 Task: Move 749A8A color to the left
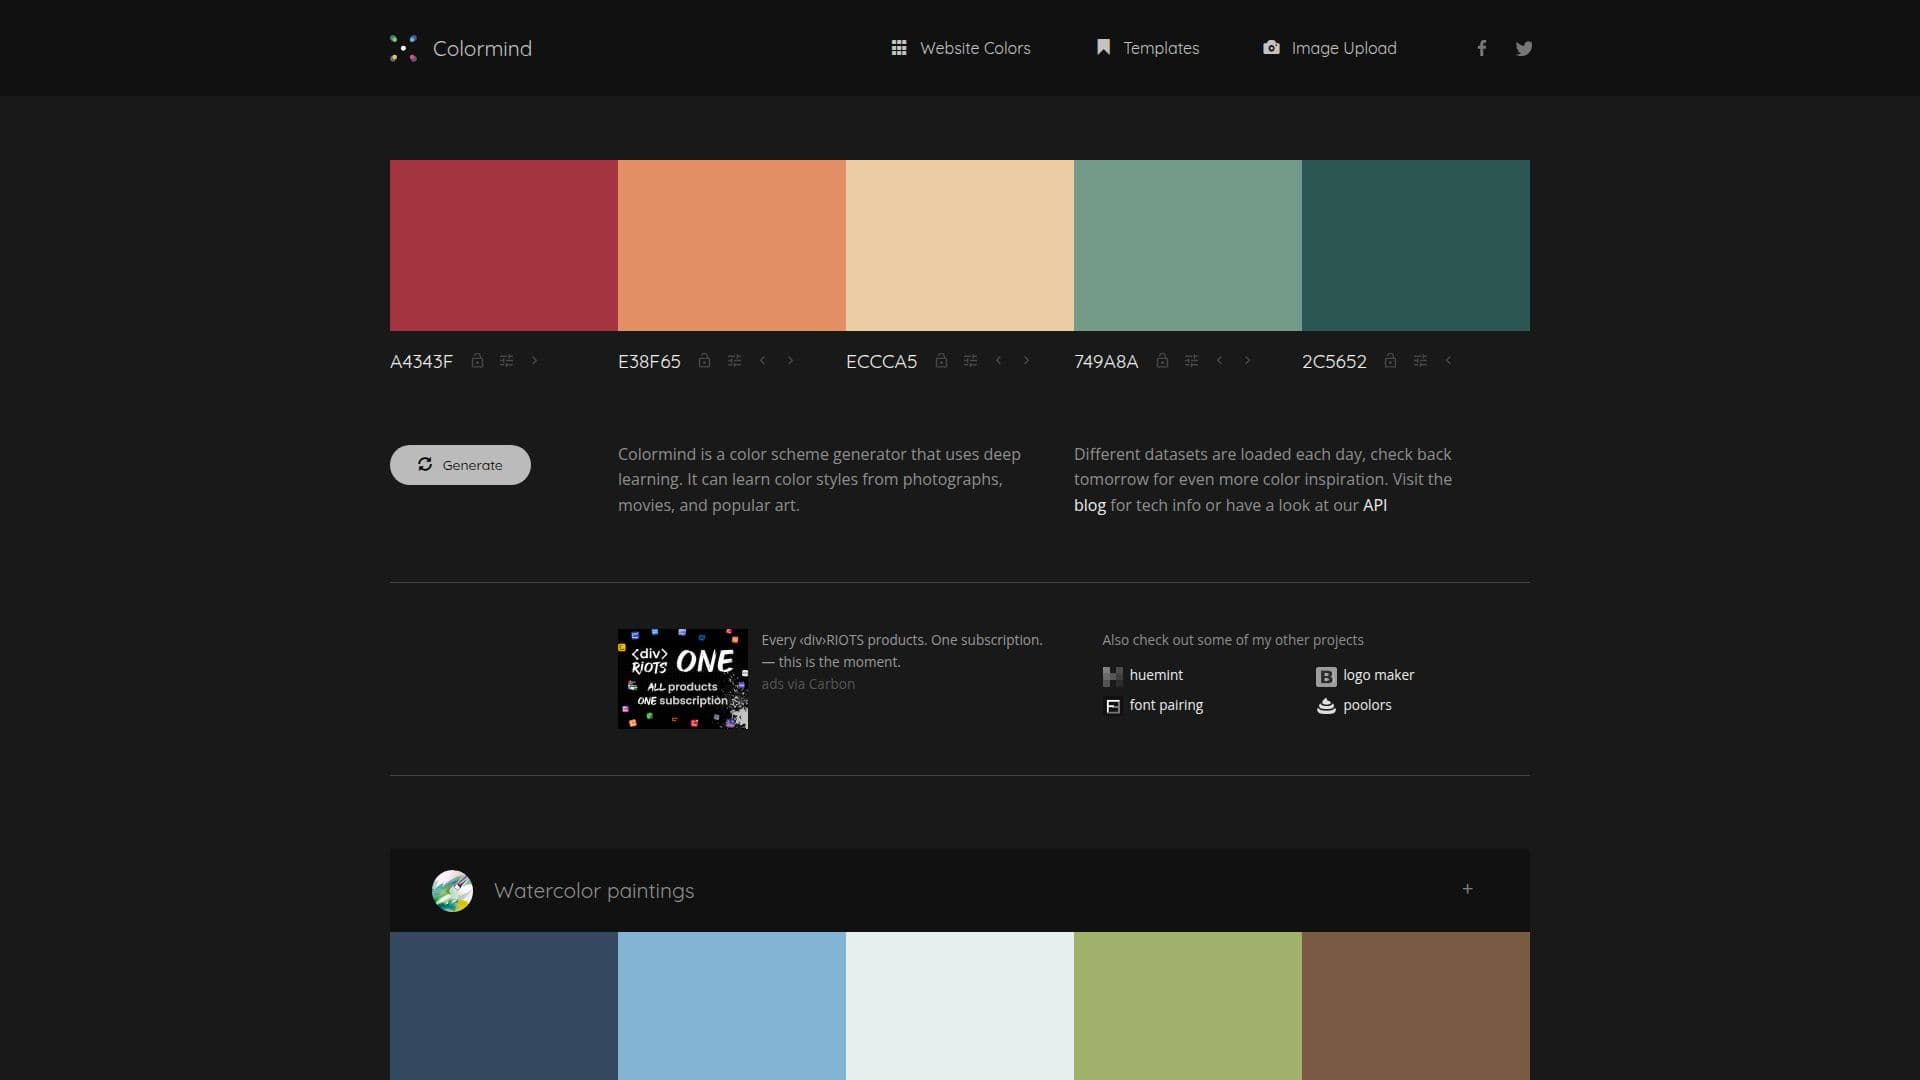1220,361
